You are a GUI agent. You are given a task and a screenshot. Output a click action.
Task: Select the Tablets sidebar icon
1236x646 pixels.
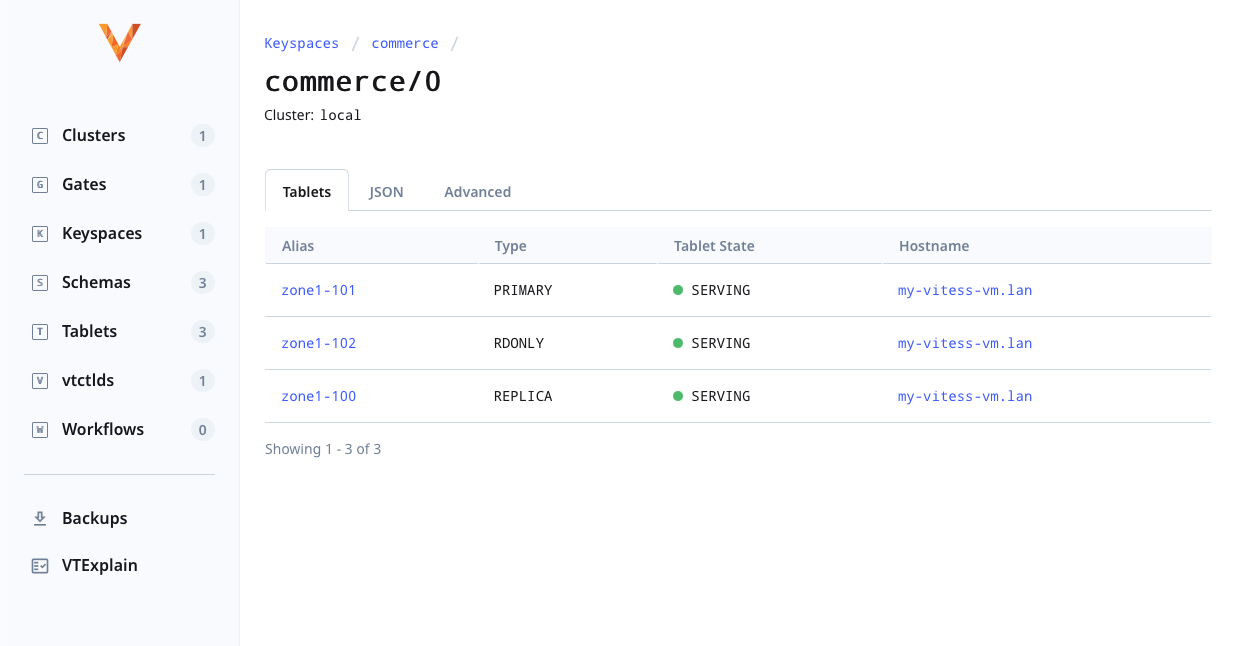pos(39,331)
